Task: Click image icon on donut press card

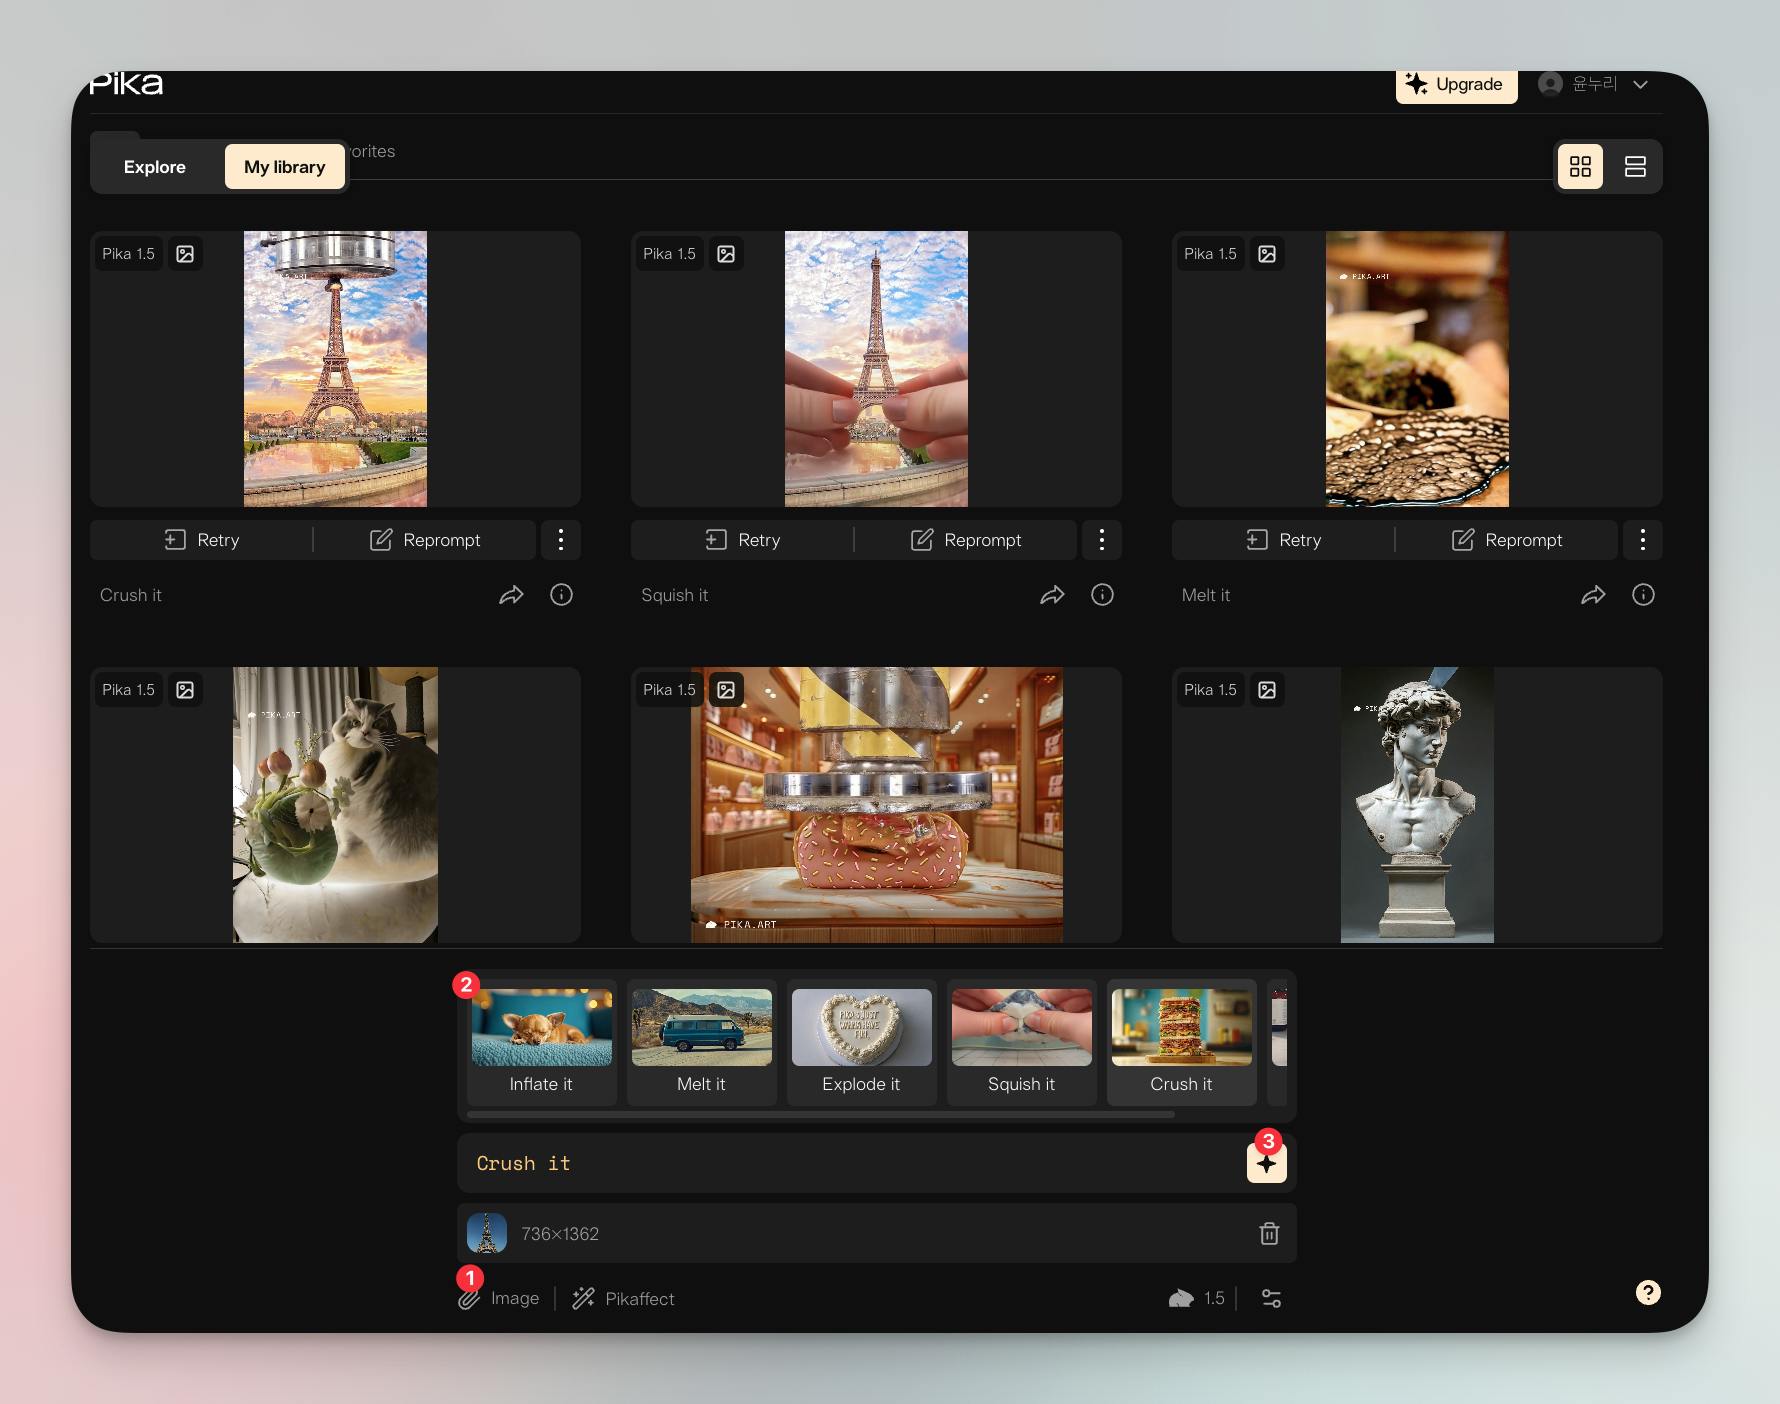Action: point(726,690)
